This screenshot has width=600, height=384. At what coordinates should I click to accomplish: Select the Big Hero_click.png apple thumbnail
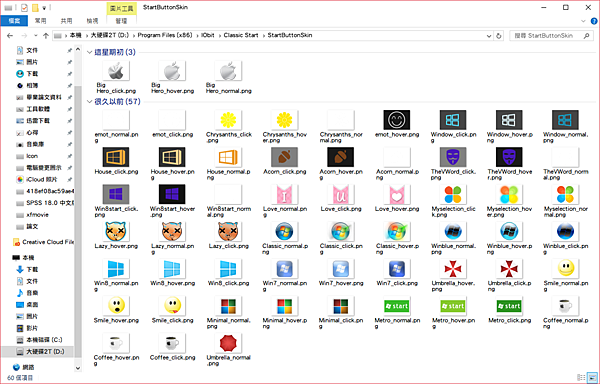(116, 71)
